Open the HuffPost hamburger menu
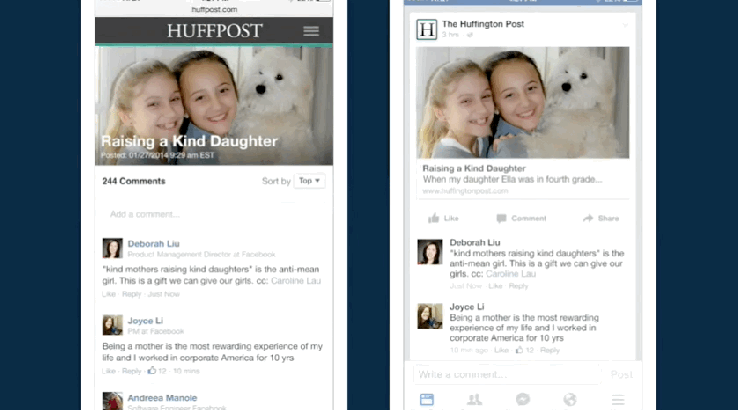Image resolution: width=738 pixels, height=410 pixels. pyautogui.click(x=311, y=31)
